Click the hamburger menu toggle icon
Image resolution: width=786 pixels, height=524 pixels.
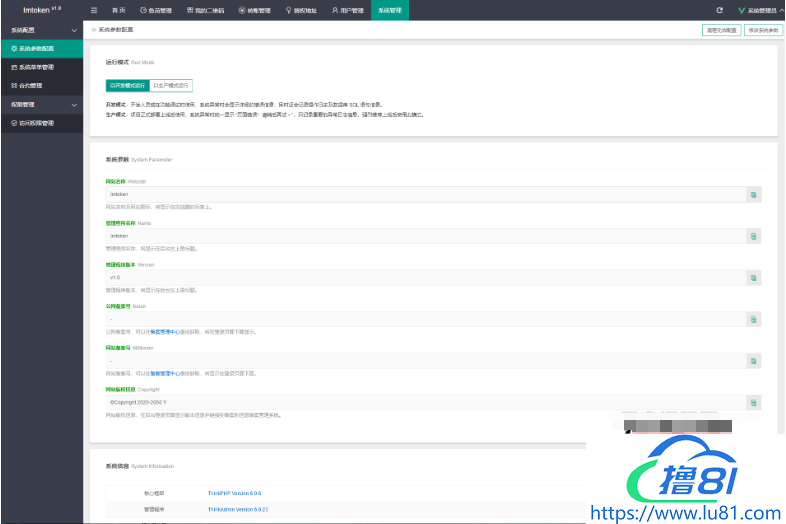(94, 9)
